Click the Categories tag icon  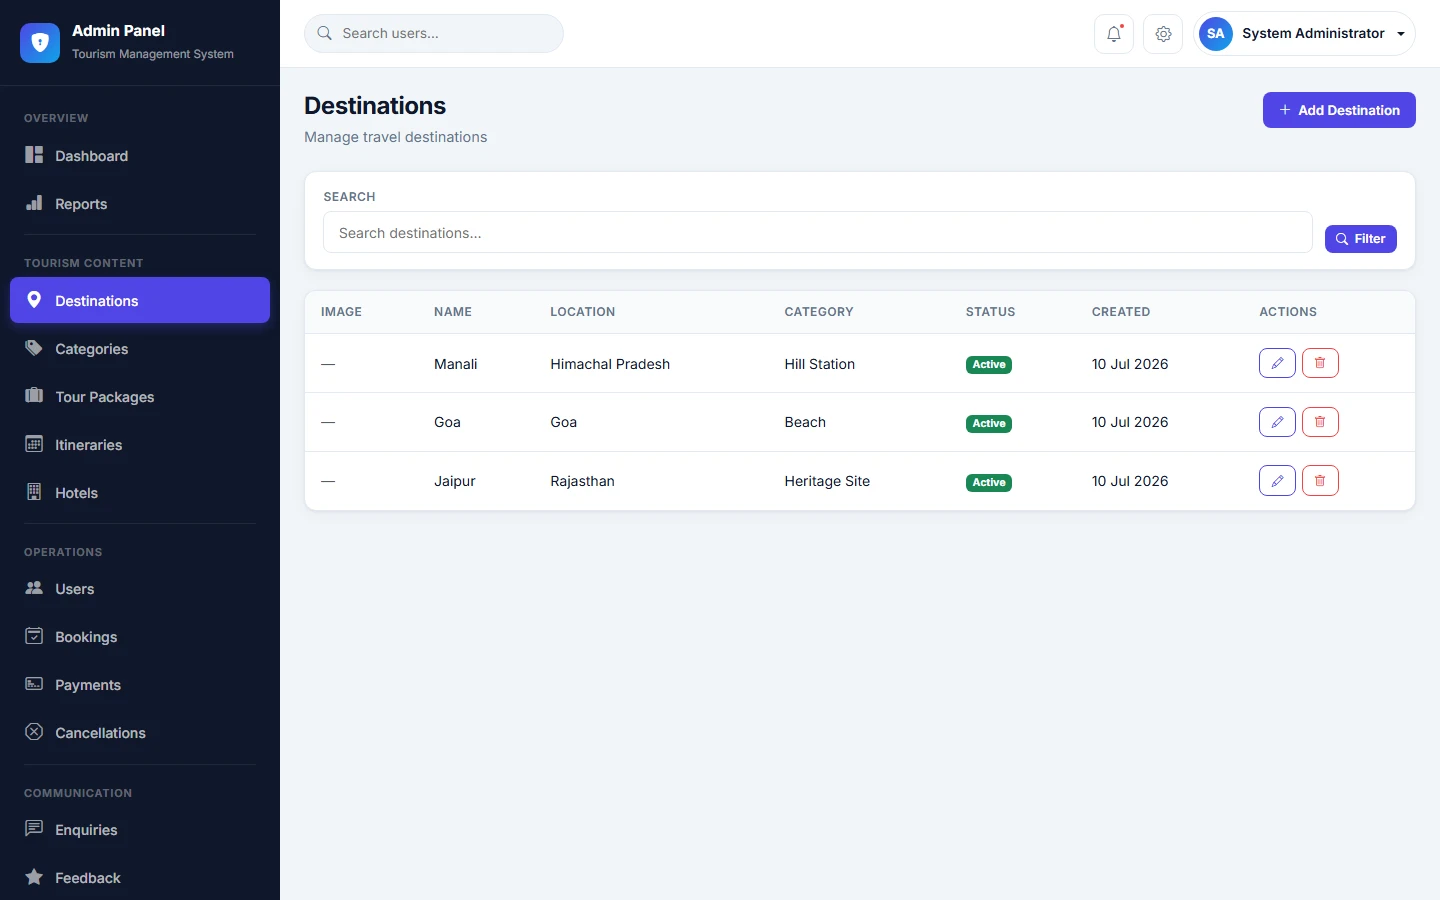coord(34,348)
